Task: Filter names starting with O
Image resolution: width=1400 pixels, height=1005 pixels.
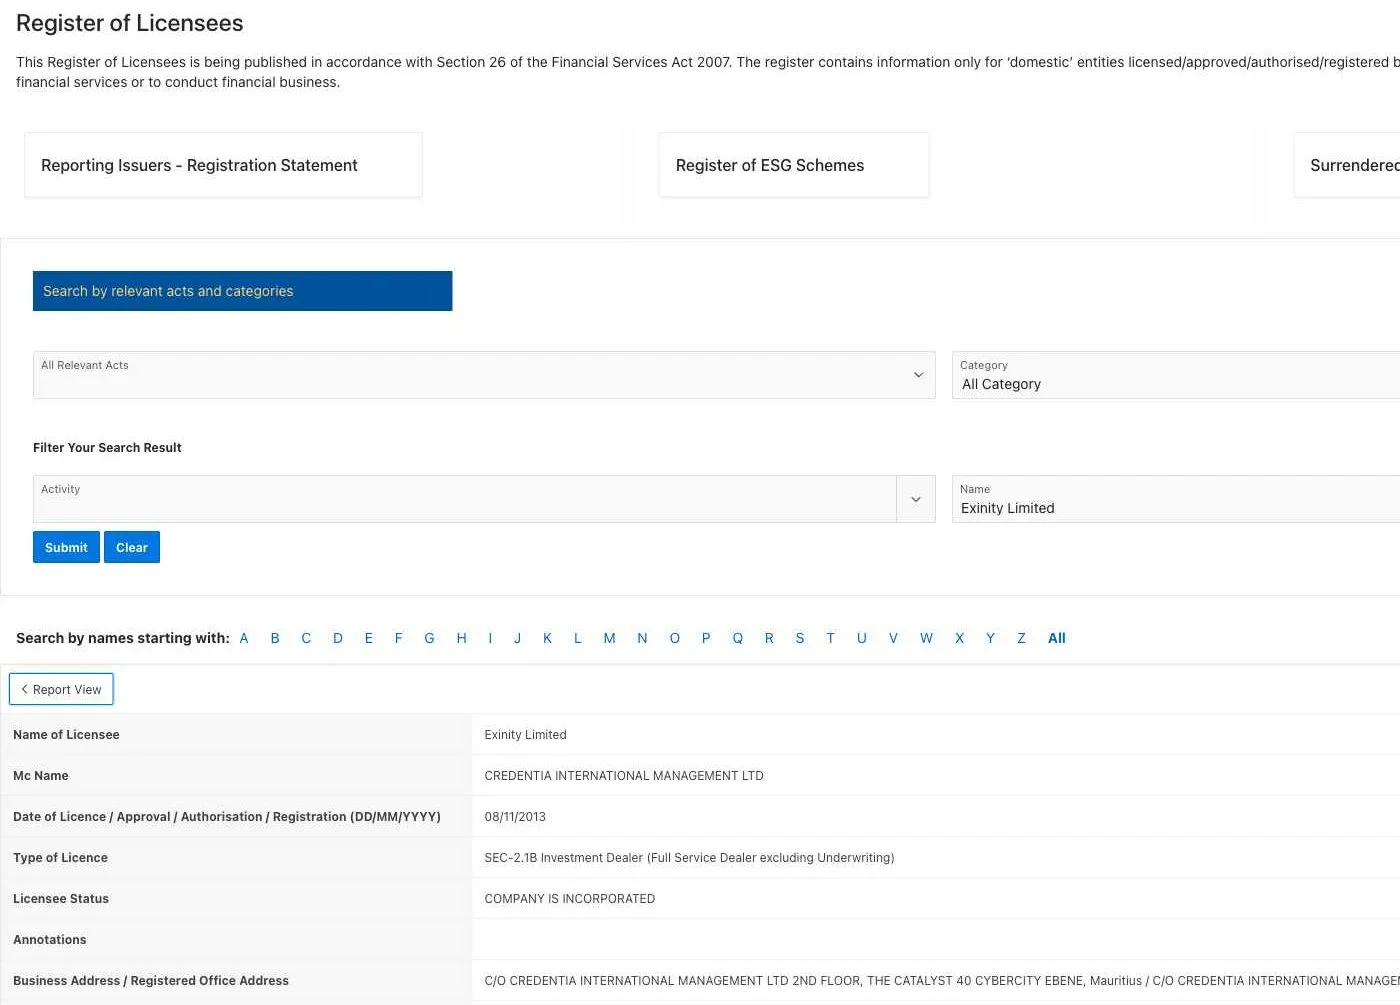Action: 675,638
